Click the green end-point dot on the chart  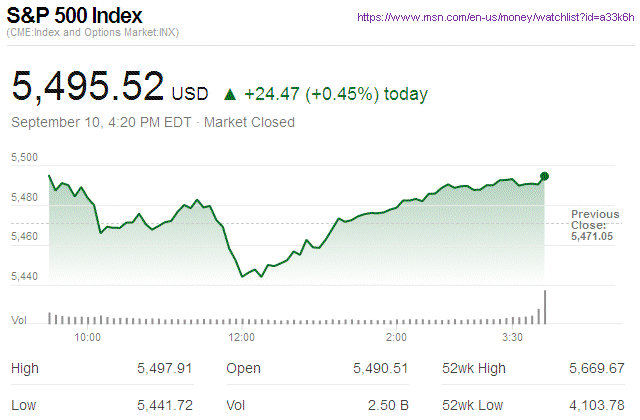[545, 176]
